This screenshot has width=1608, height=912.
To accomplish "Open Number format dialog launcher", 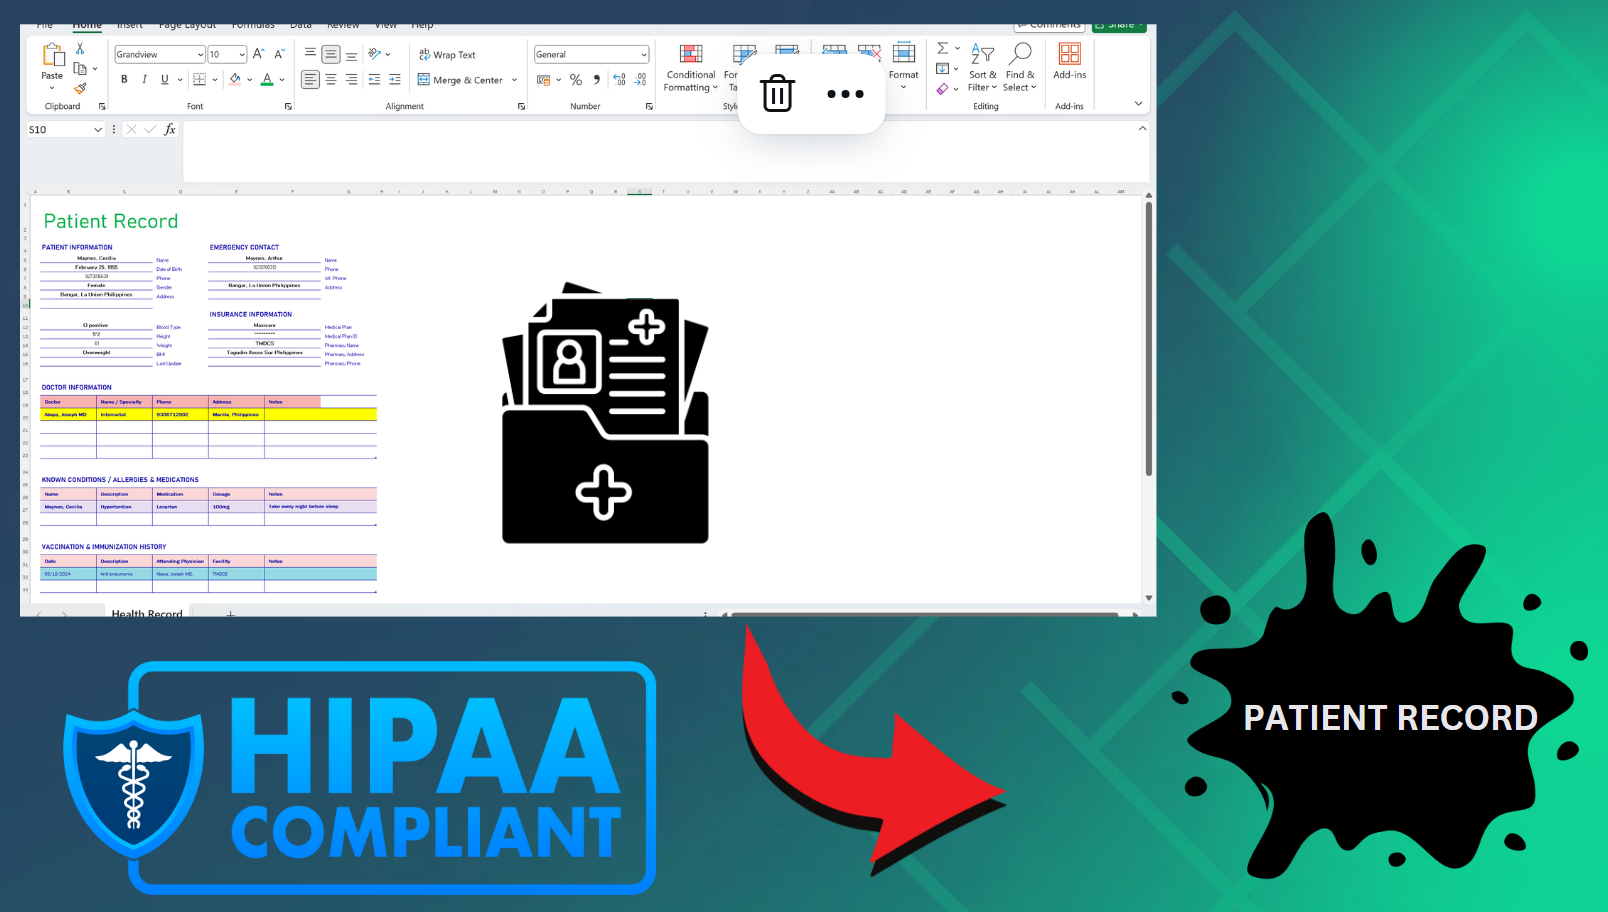I will [x=649, y=106].
